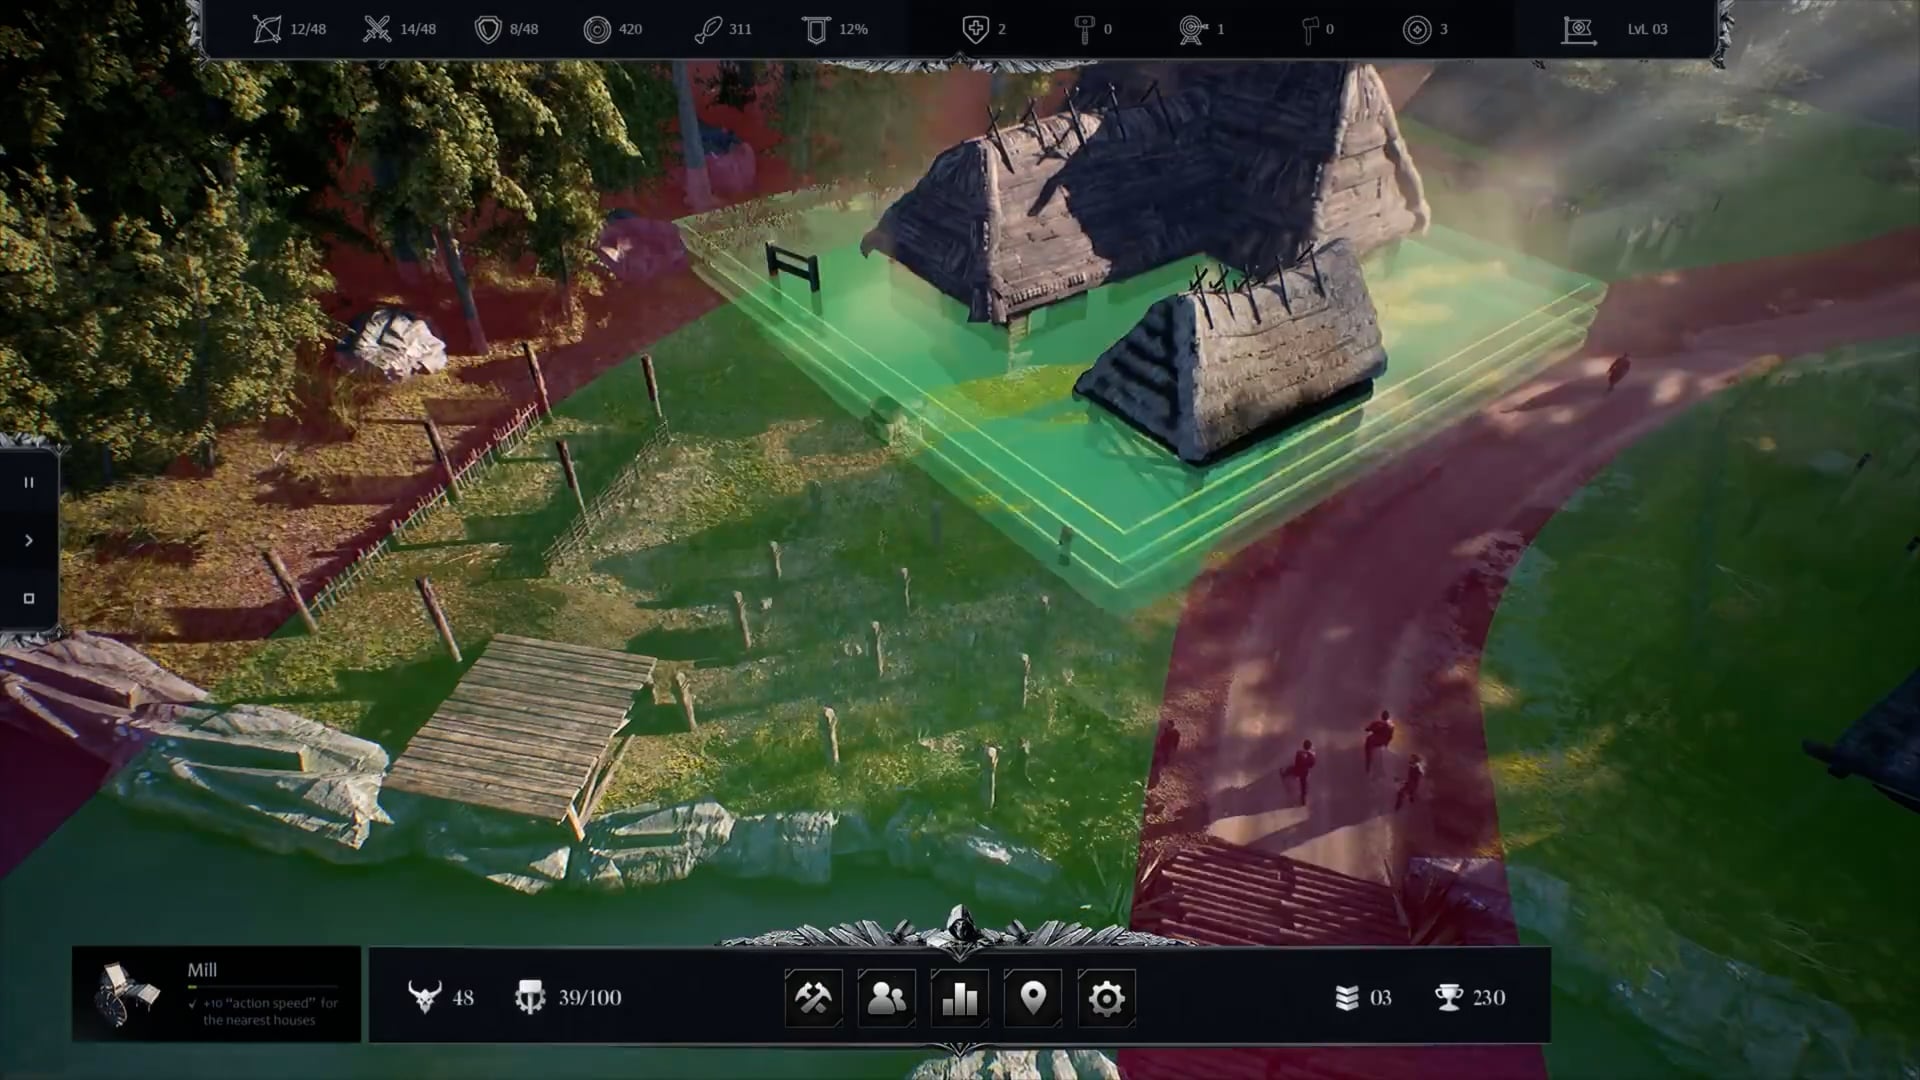Click the "39/100" population value

click(x=590, y=998)
